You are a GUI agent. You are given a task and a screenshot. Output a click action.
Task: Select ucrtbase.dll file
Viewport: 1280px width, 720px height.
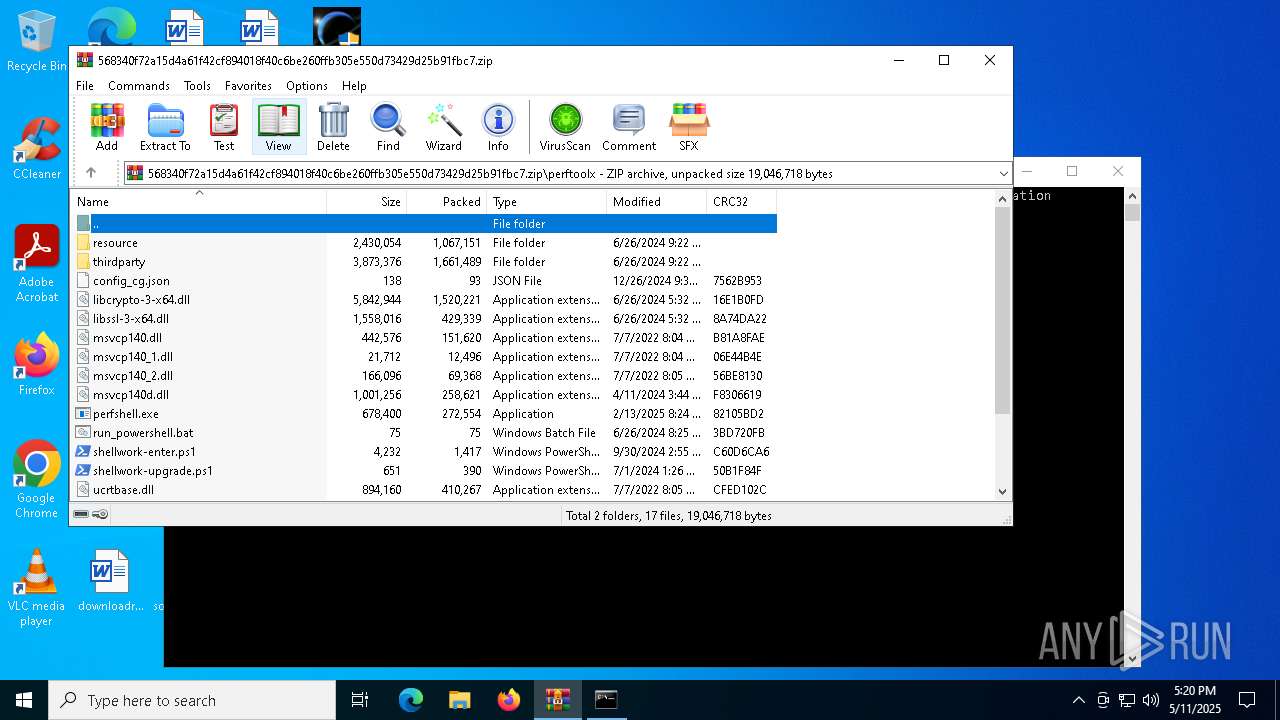point(426,490)
